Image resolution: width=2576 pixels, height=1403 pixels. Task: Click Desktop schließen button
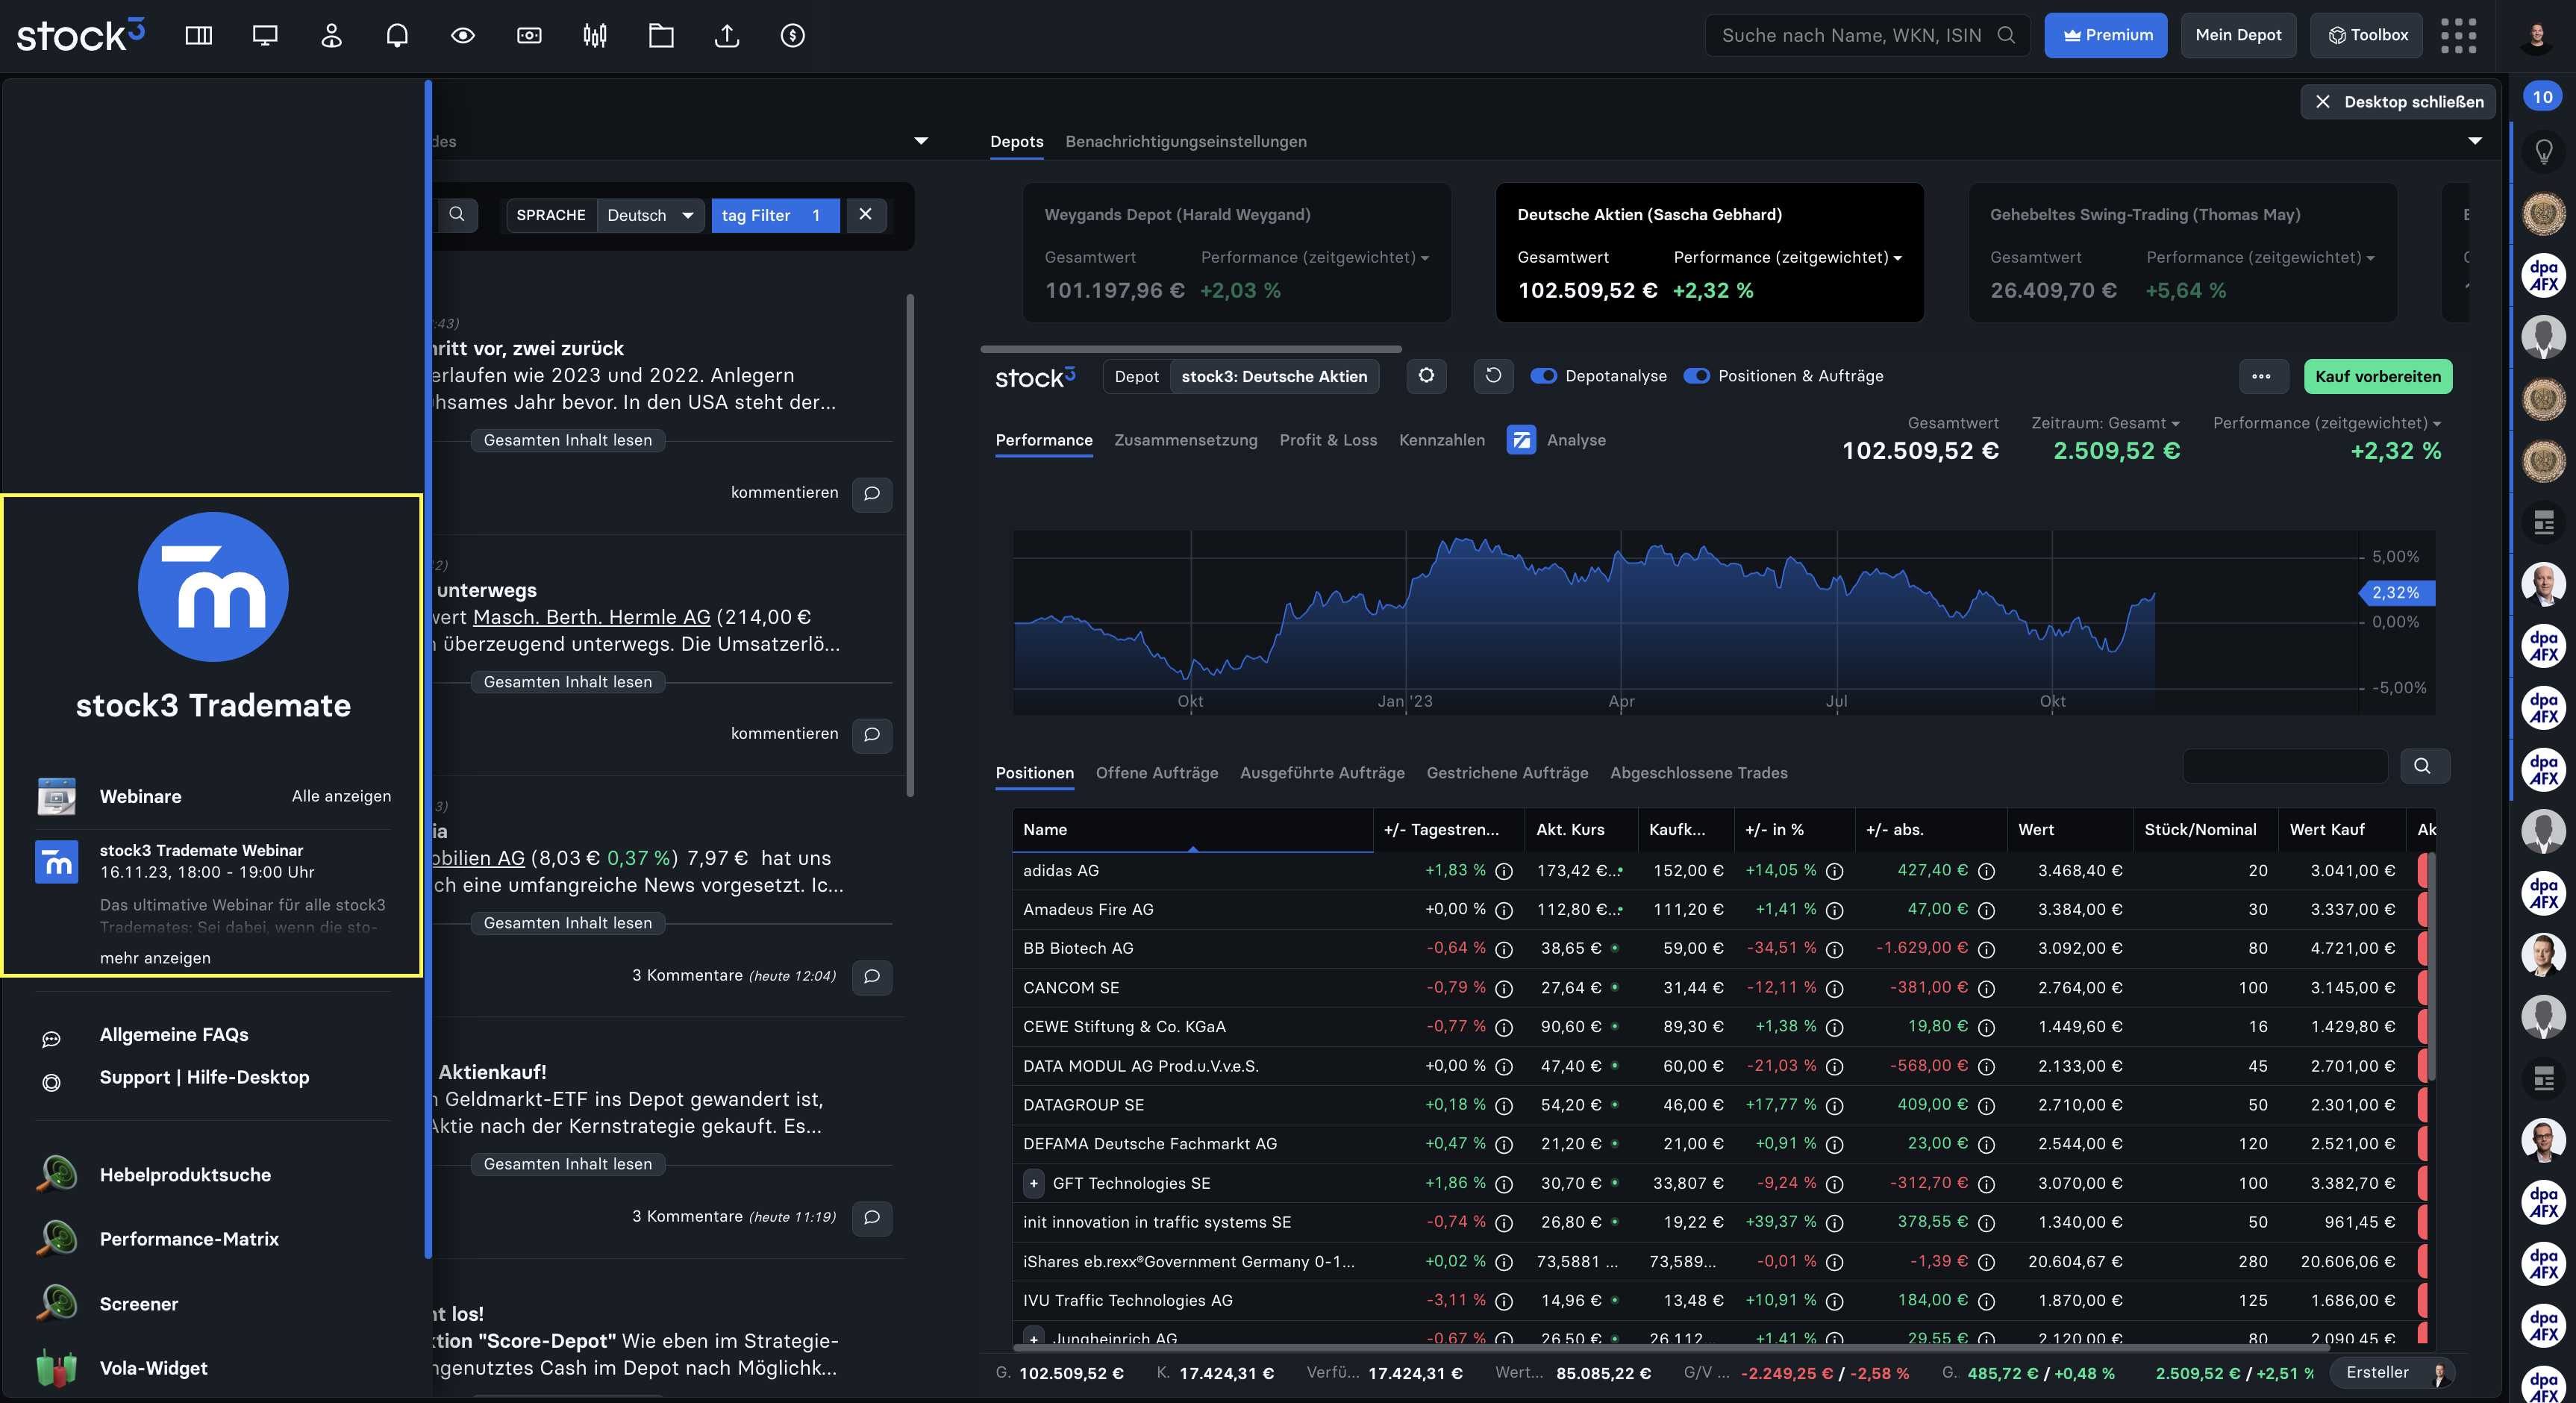tap(2398, 102)
